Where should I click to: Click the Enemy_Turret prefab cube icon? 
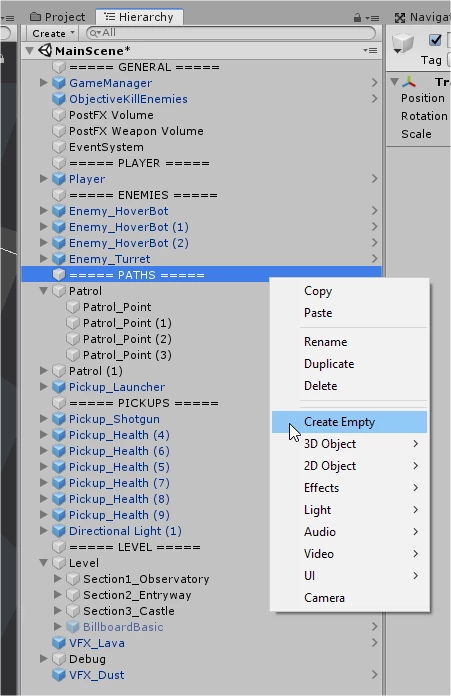59,259
